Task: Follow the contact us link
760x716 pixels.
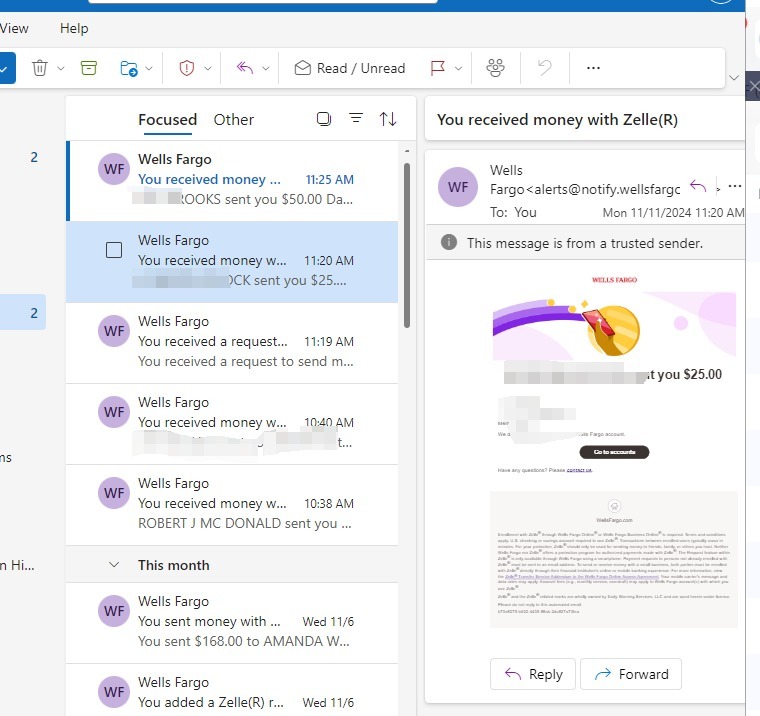Action: (x=579, y=470)
